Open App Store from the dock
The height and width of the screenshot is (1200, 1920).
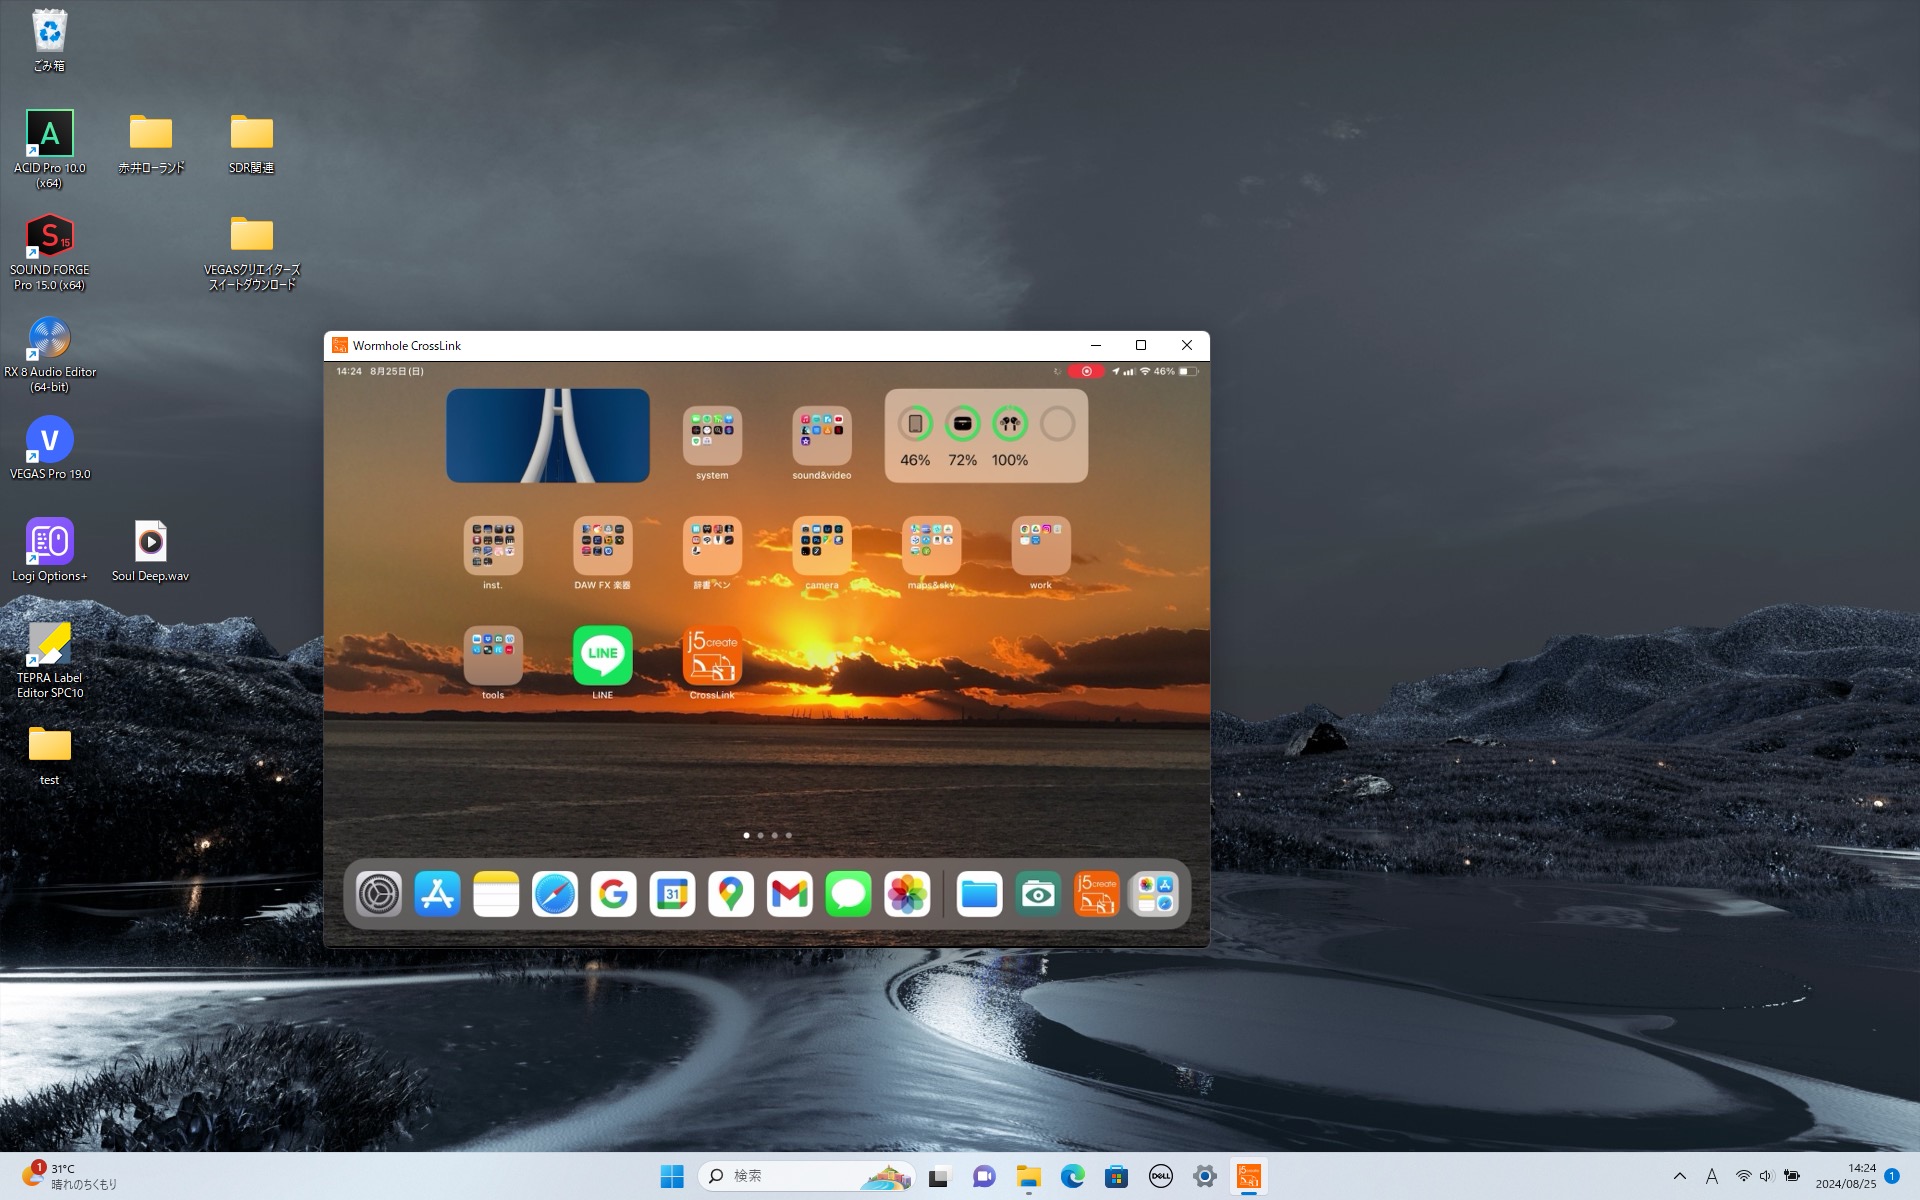coord(437,894)
